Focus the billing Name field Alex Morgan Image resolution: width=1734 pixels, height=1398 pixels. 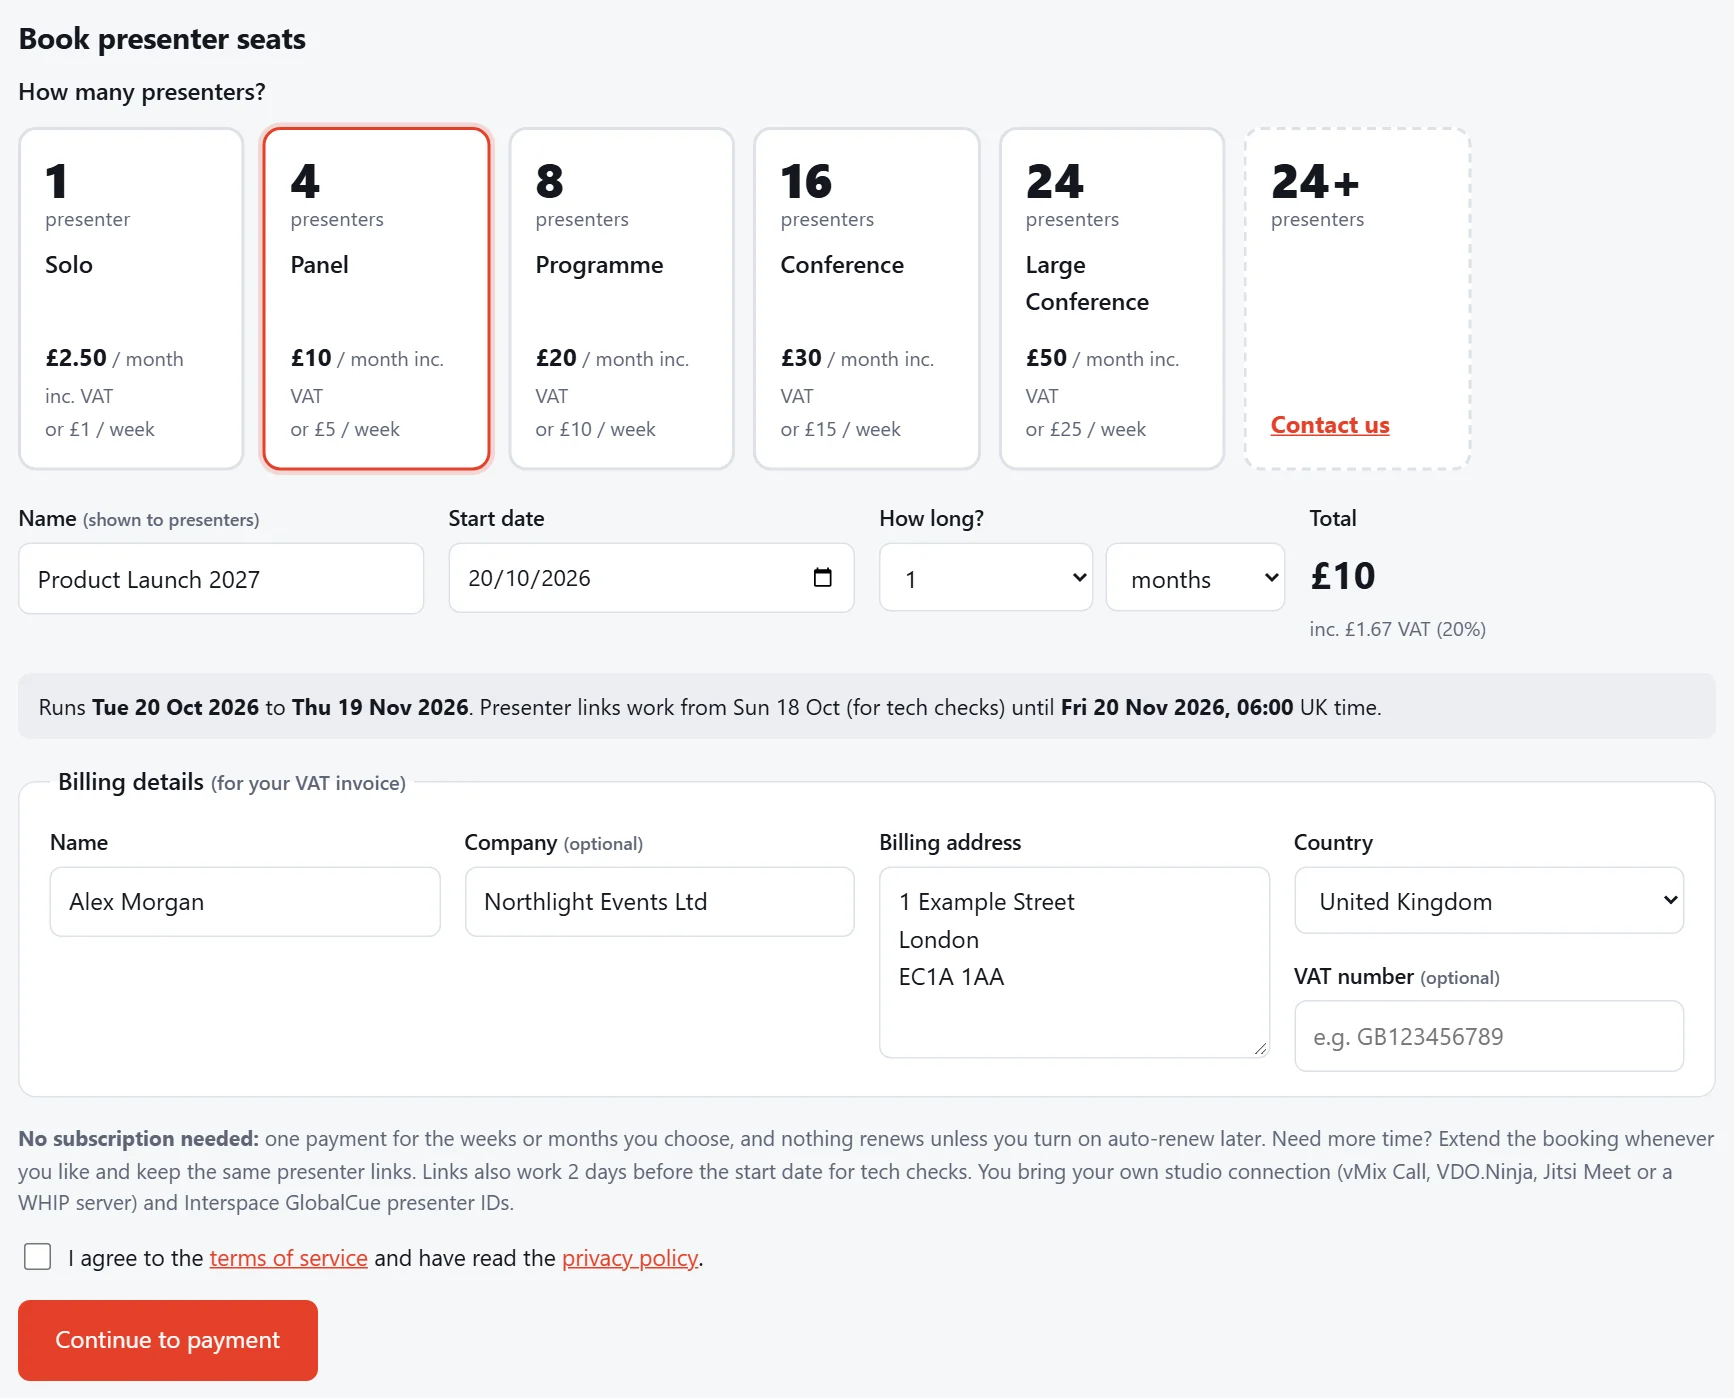[245, 901]
